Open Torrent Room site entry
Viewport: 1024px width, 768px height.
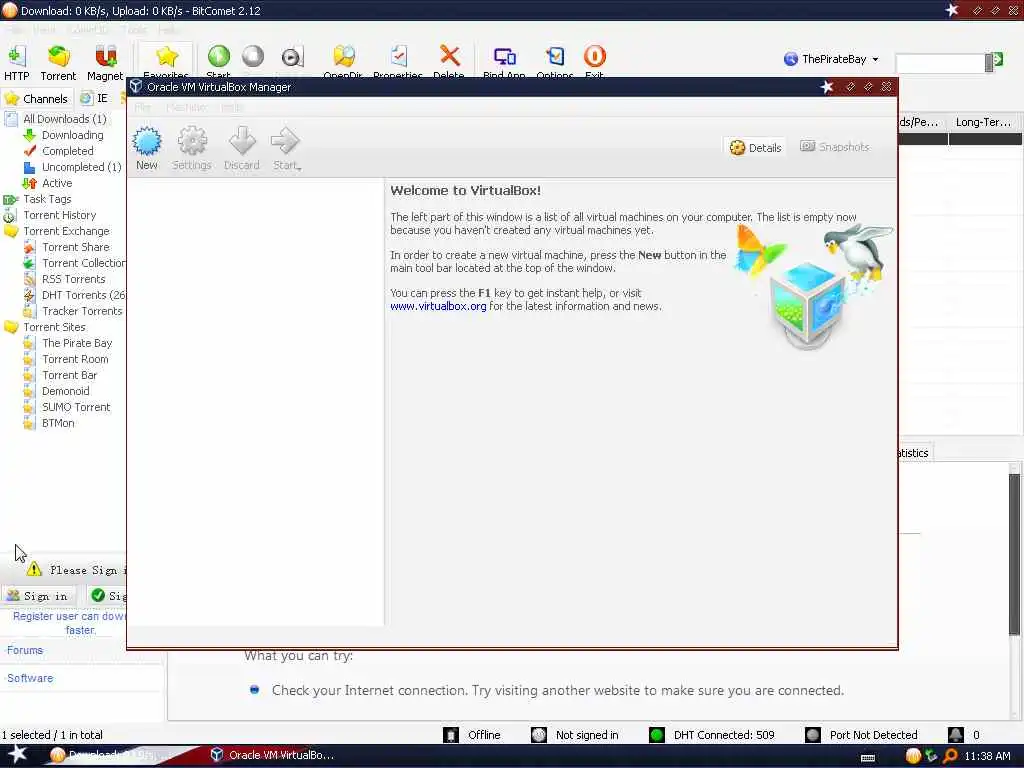coord(75,359)
